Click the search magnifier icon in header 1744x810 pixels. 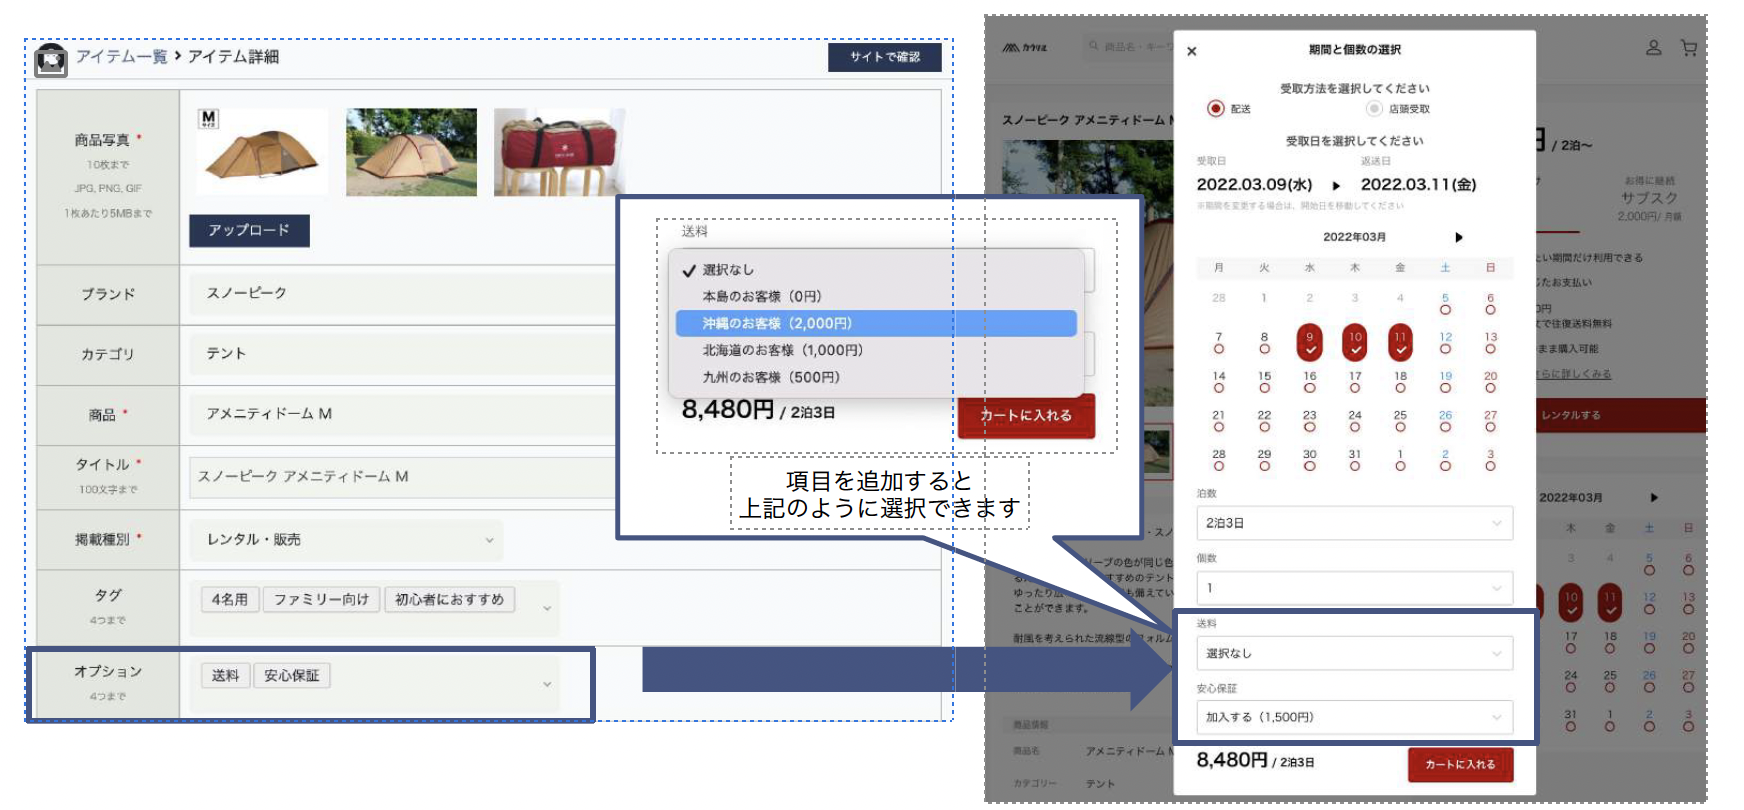[x=1094, y=46]
